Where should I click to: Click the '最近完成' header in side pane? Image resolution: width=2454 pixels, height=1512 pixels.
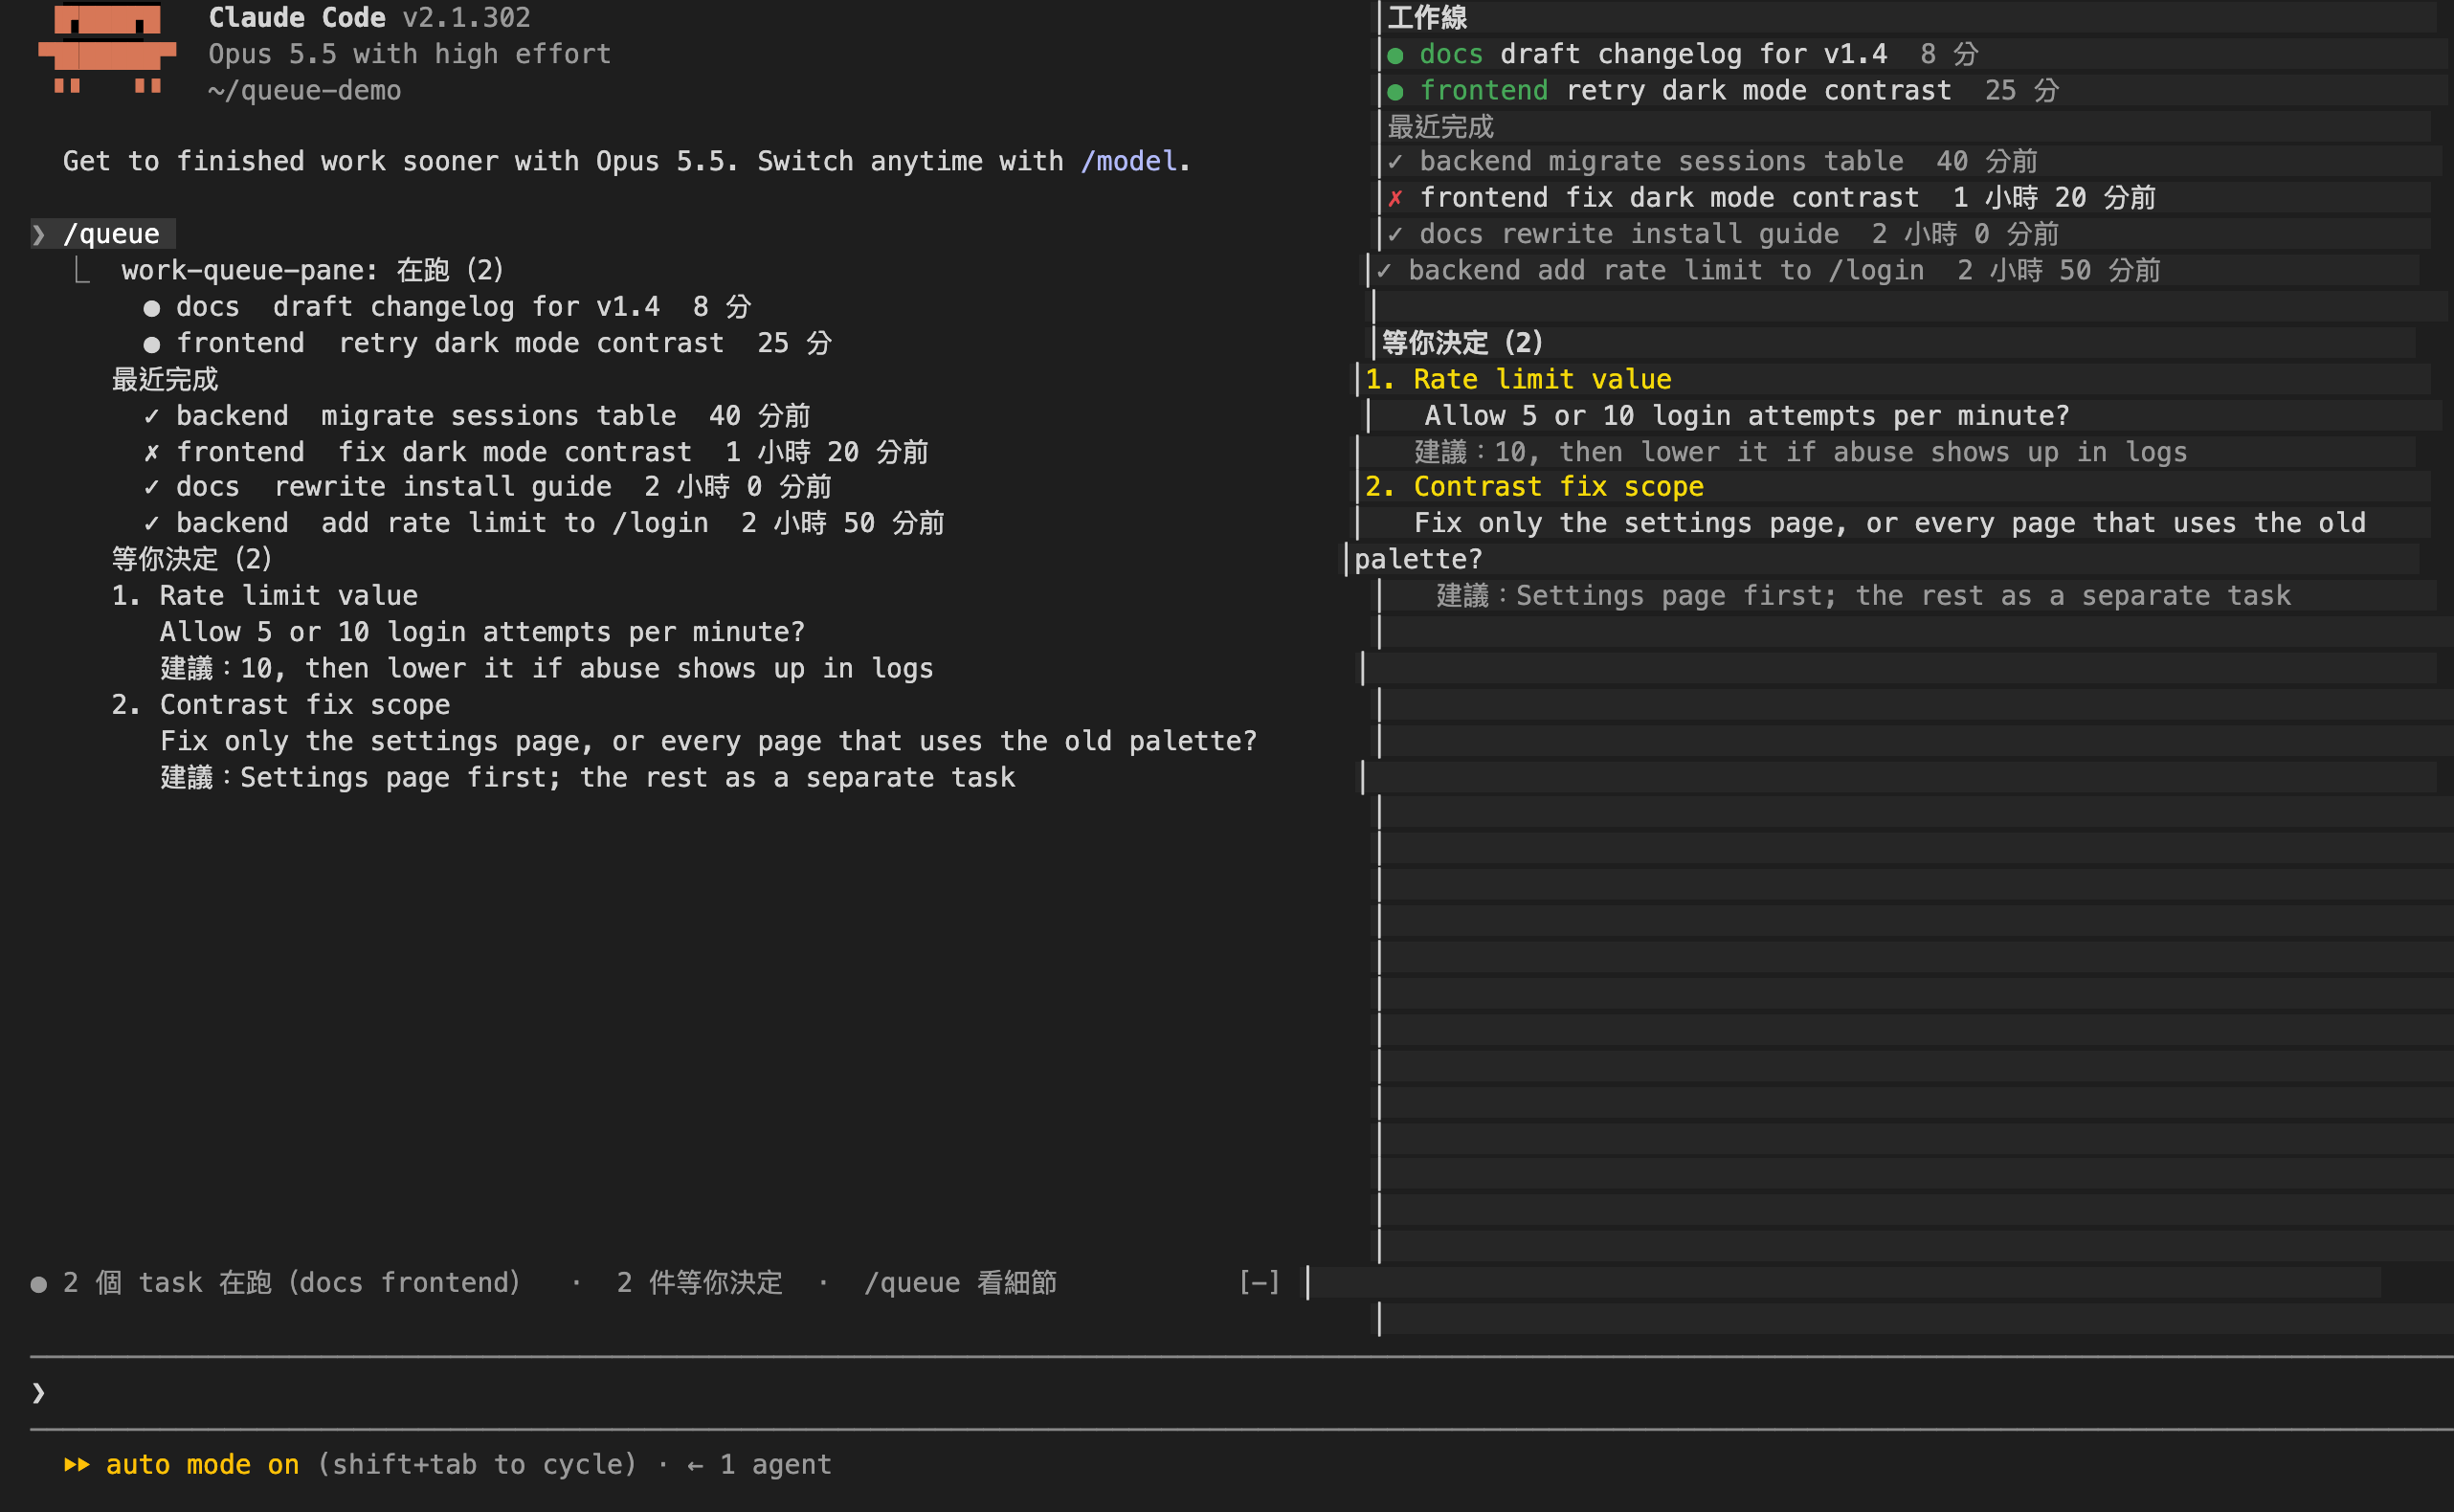tap(1440, 127)
